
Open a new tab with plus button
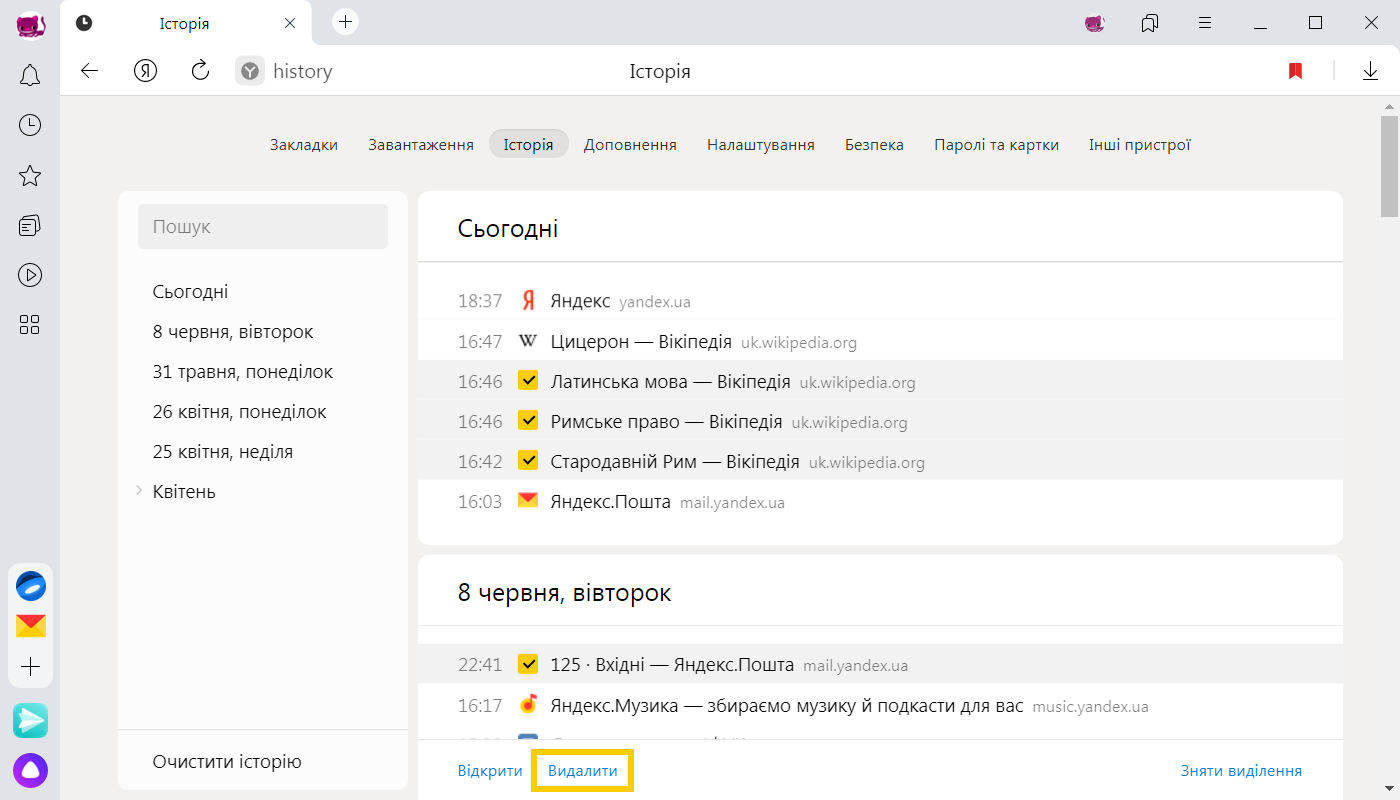(345, 21)
